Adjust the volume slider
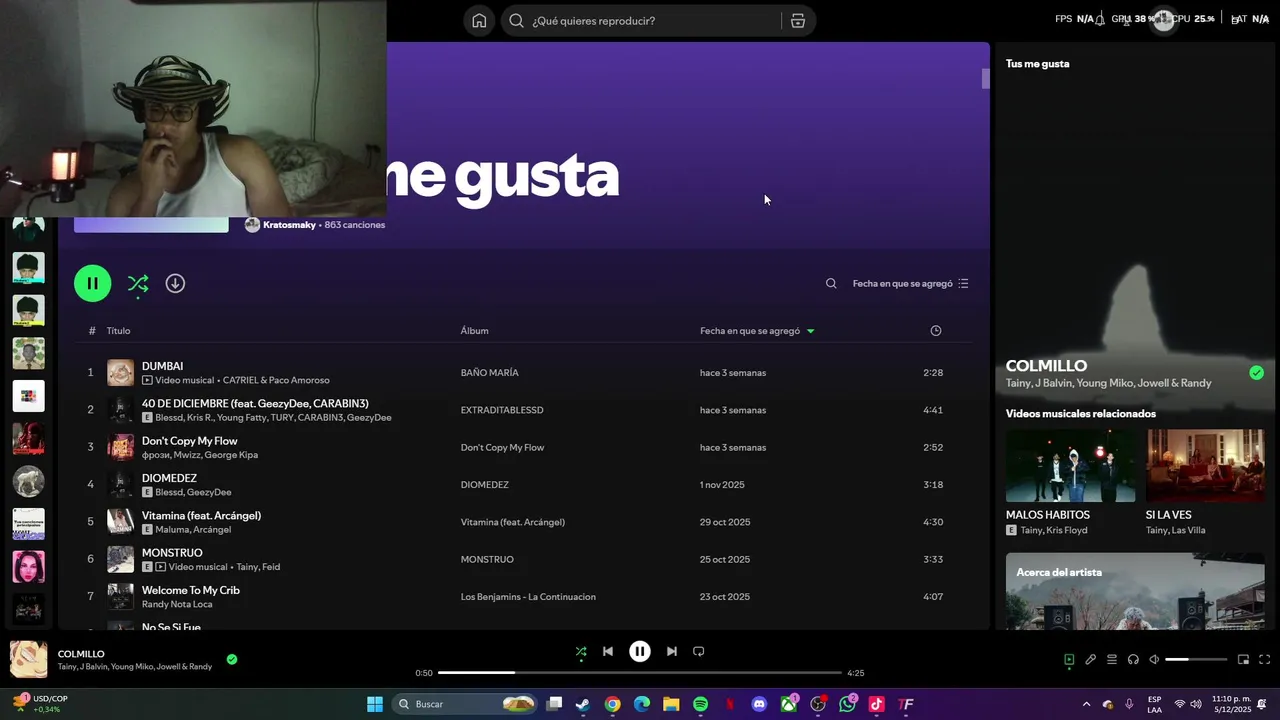The width and height of the screenshot is (1280, 720). [1196, 660]
